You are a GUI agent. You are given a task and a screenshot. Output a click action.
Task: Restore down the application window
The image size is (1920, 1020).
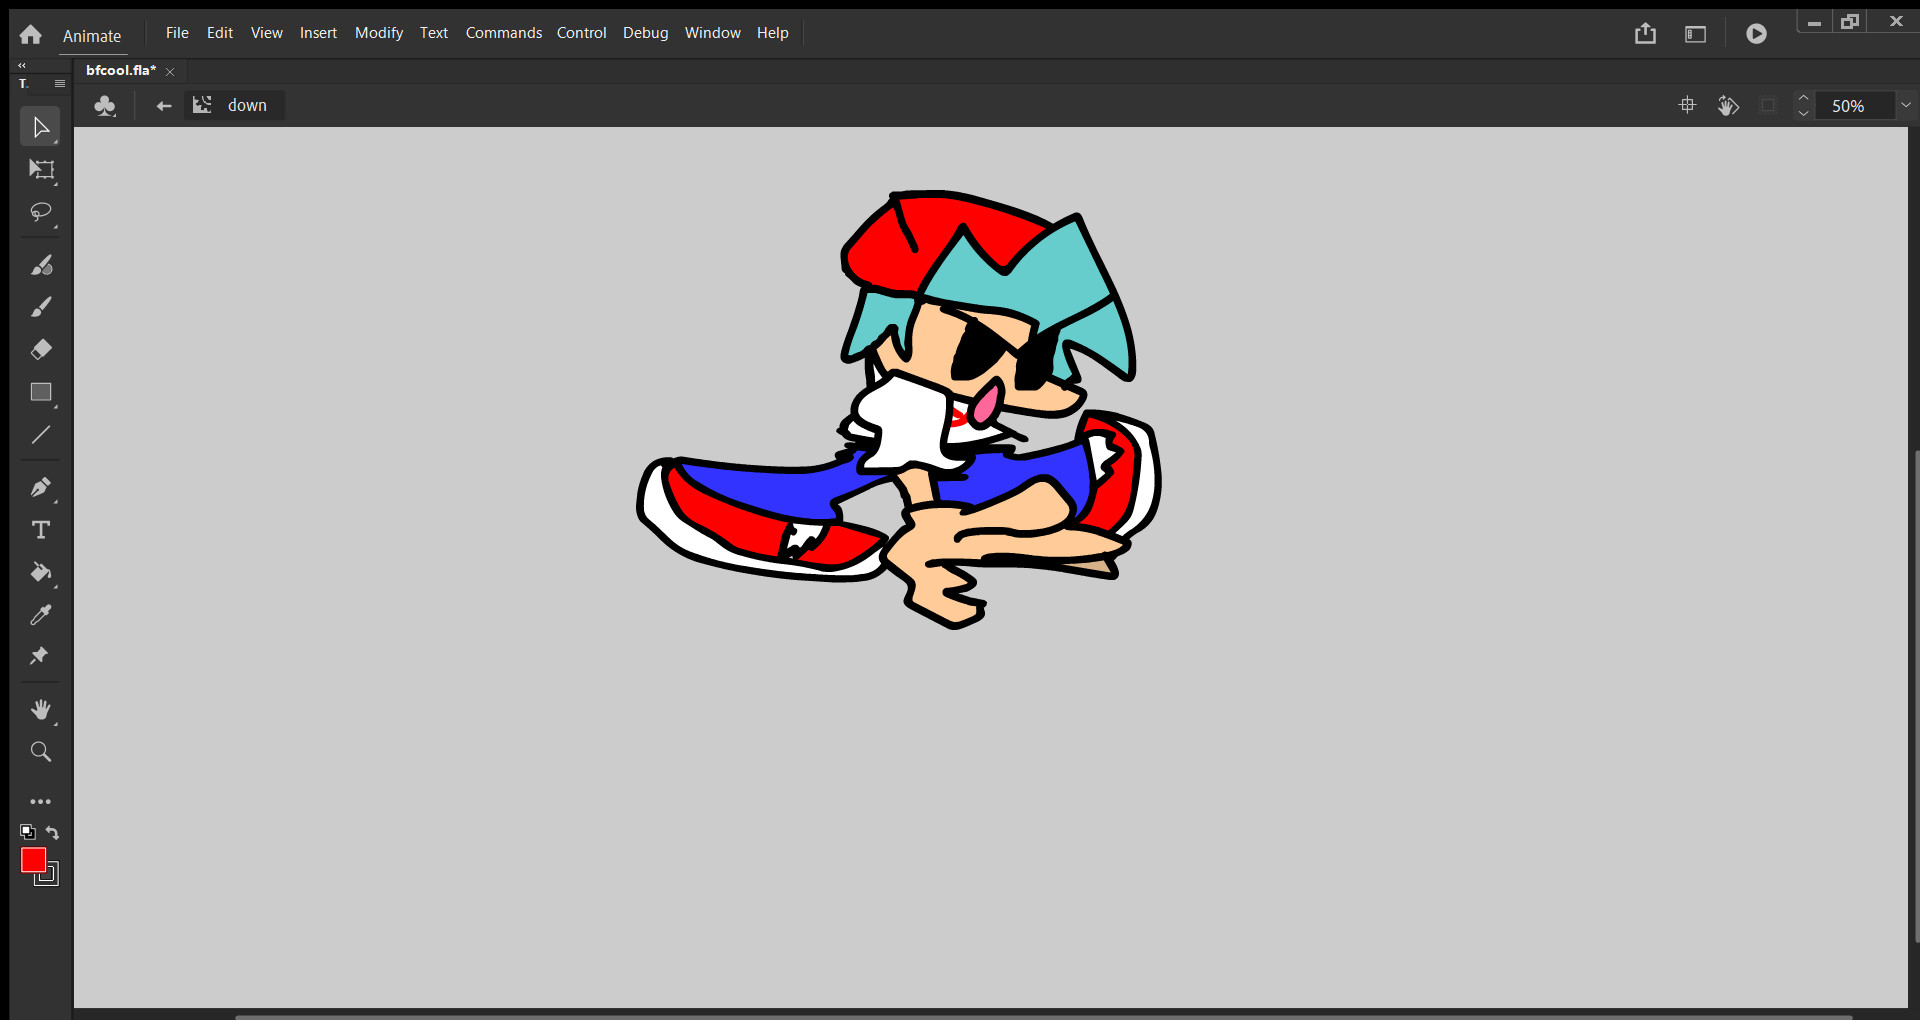click(1850, 21)
